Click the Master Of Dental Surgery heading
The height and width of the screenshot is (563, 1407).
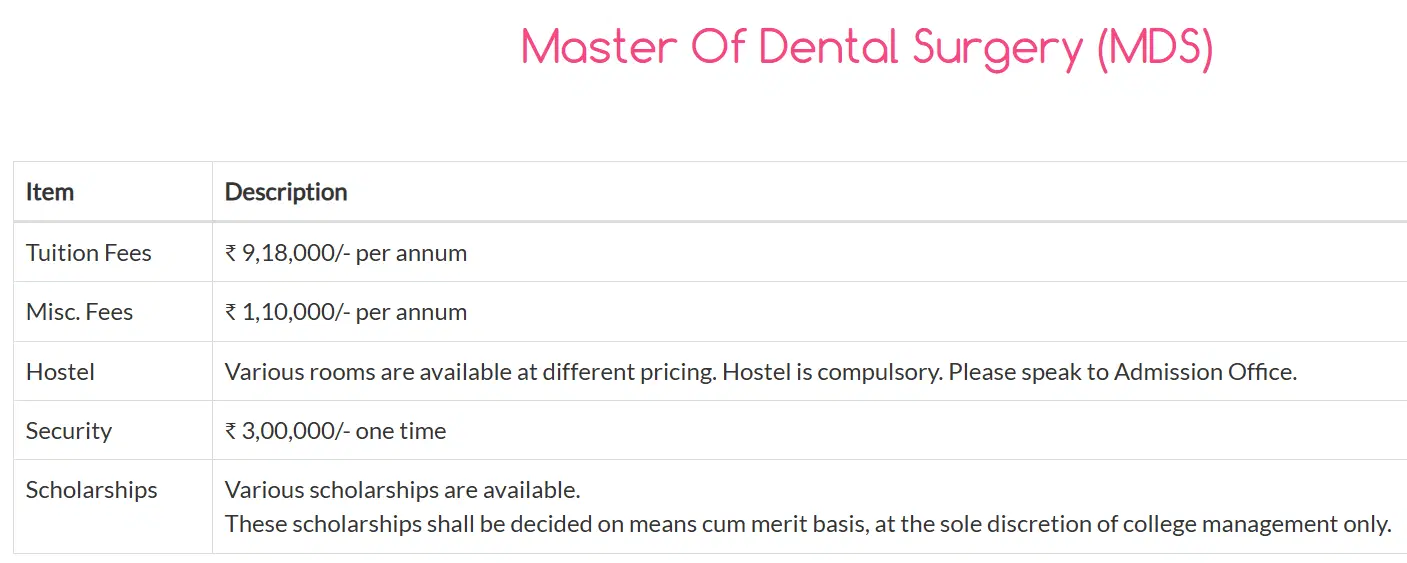pyautogui.click(x=801, y=48)
